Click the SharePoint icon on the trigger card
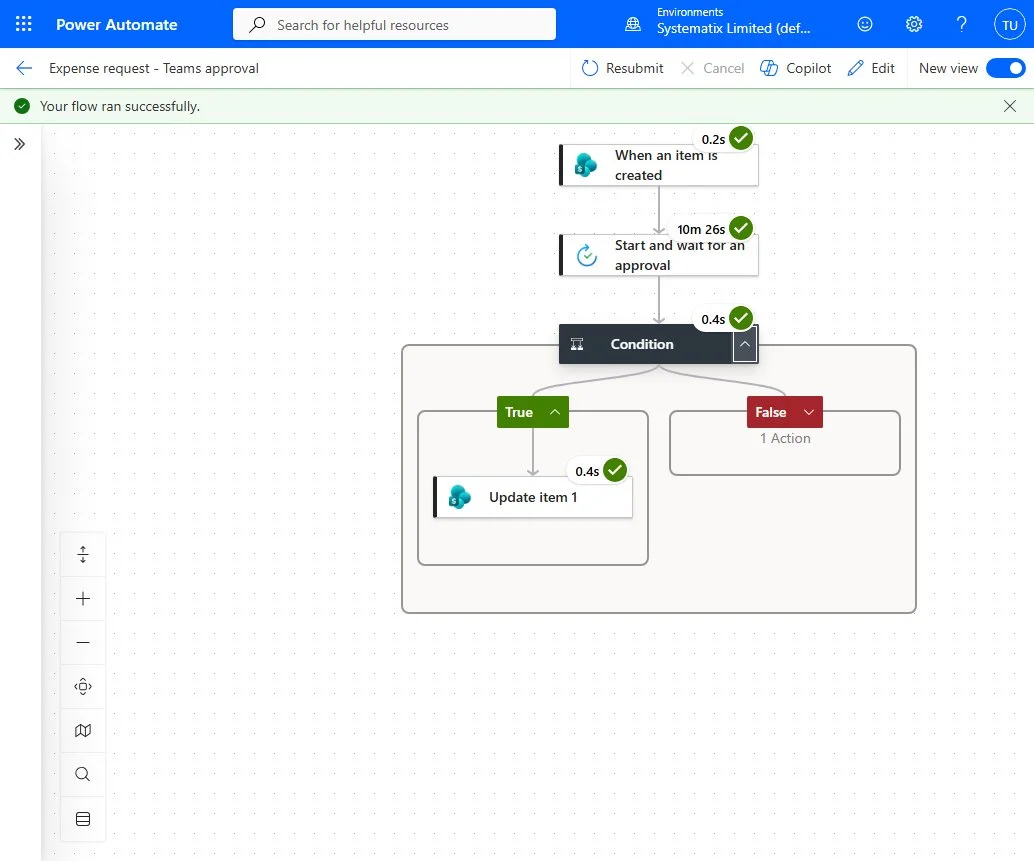Image resolution: width=1034 pixels, height=861 pixels. click(586, 165)
